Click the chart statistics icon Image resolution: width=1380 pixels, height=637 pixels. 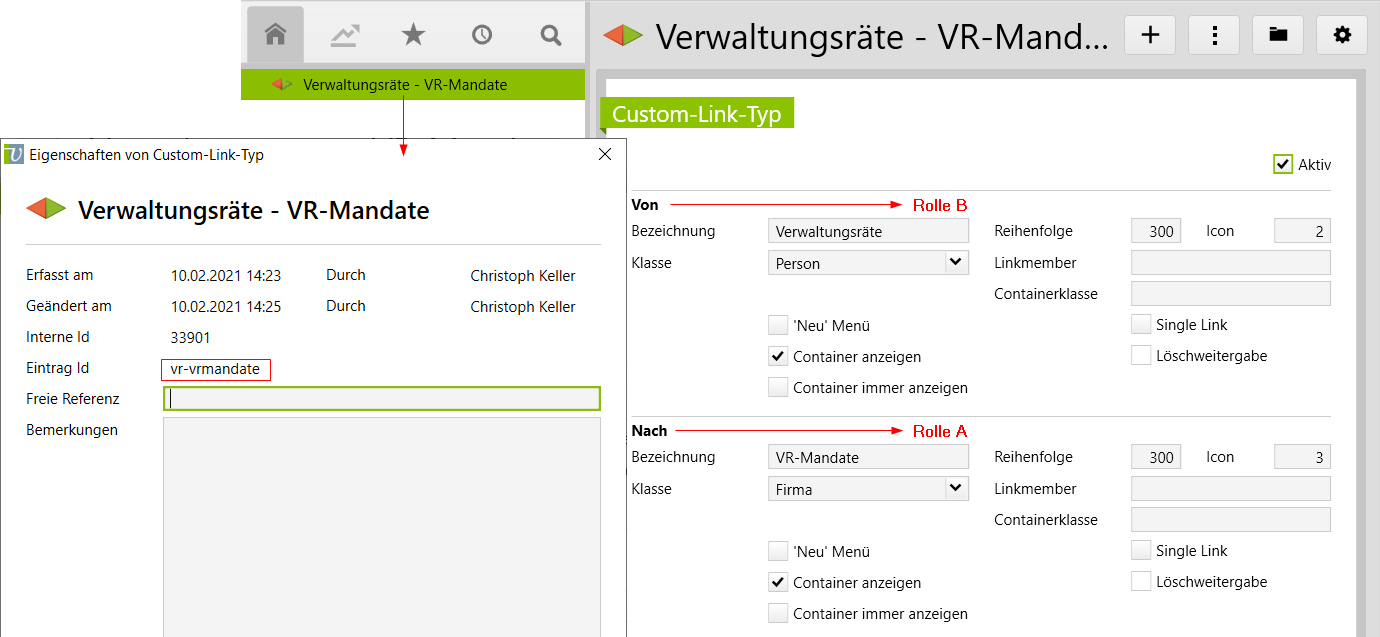point(345,35)
